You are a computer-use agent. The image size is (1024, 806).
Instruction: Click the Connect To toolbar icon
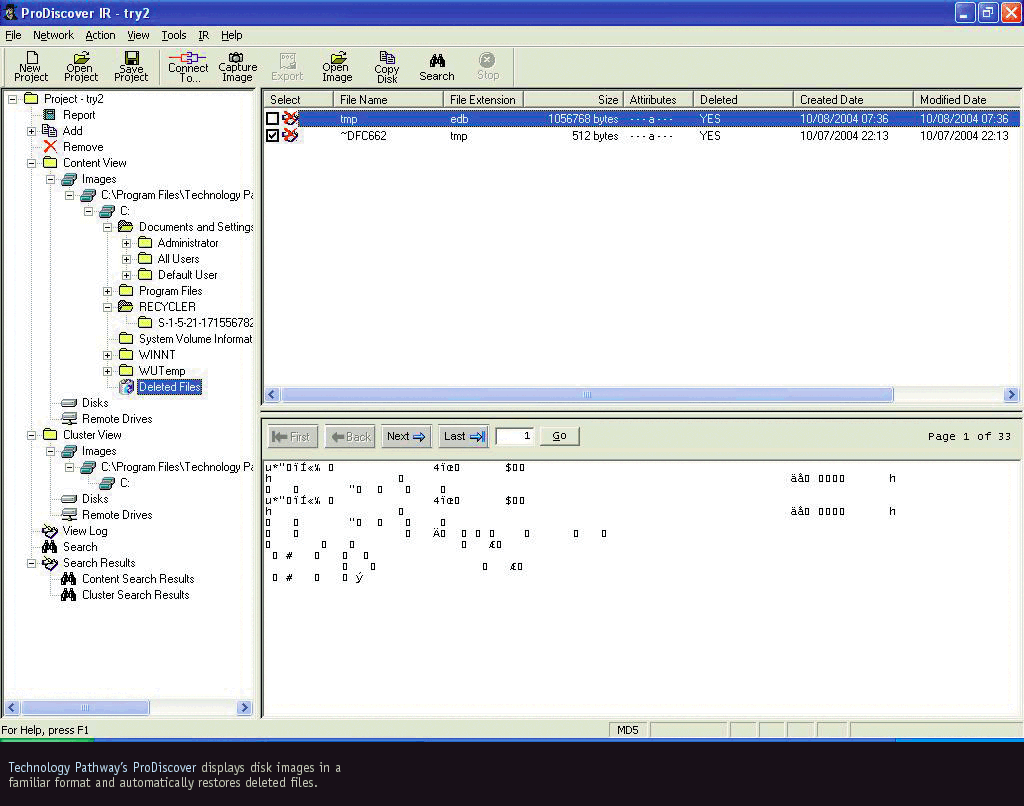[x=188, y=67]
